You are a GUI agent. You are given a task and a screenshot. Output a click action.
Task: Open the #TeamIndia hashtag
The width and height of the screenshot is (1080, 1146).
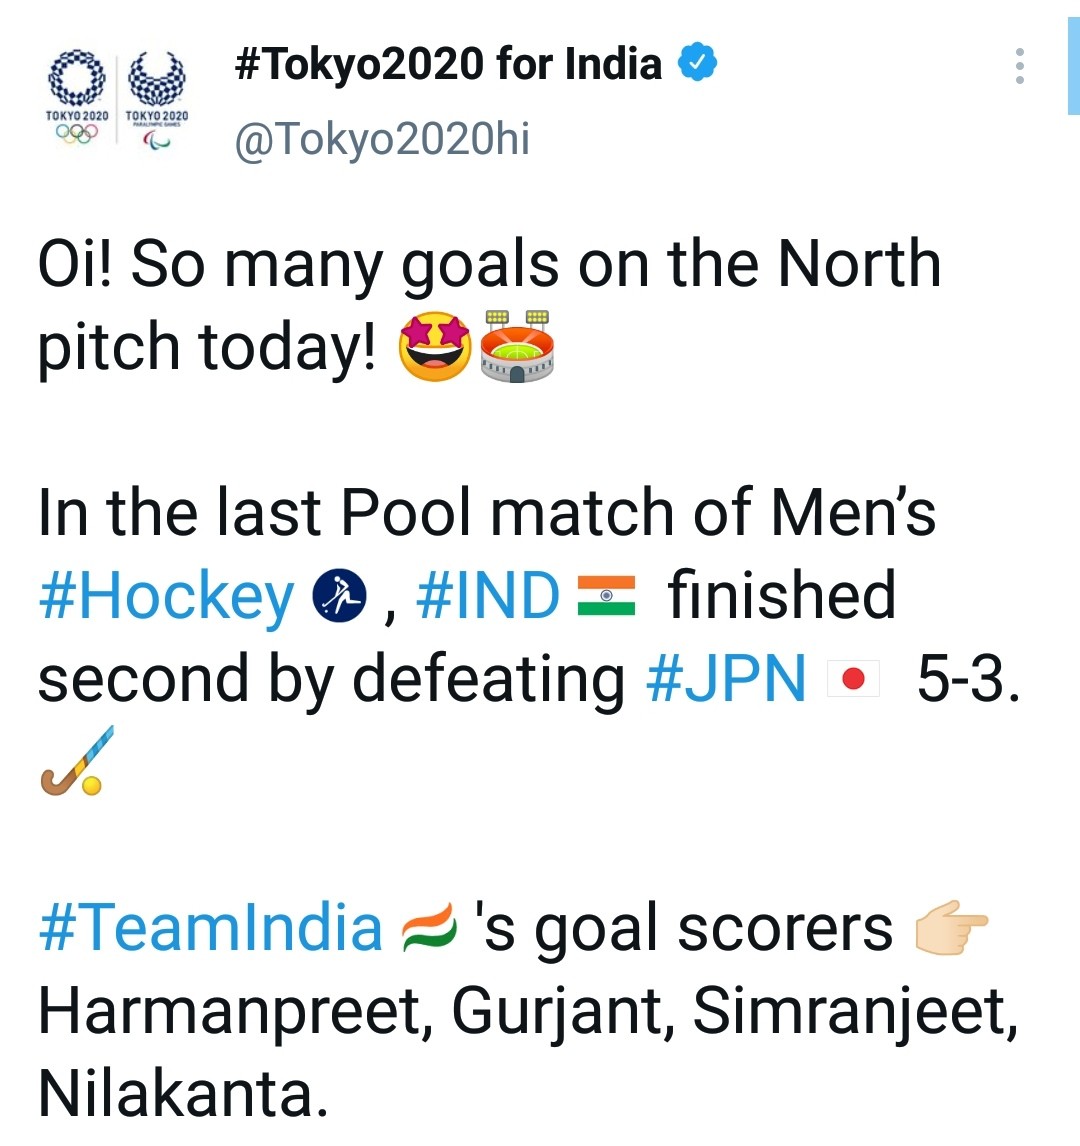coord(210,927)
